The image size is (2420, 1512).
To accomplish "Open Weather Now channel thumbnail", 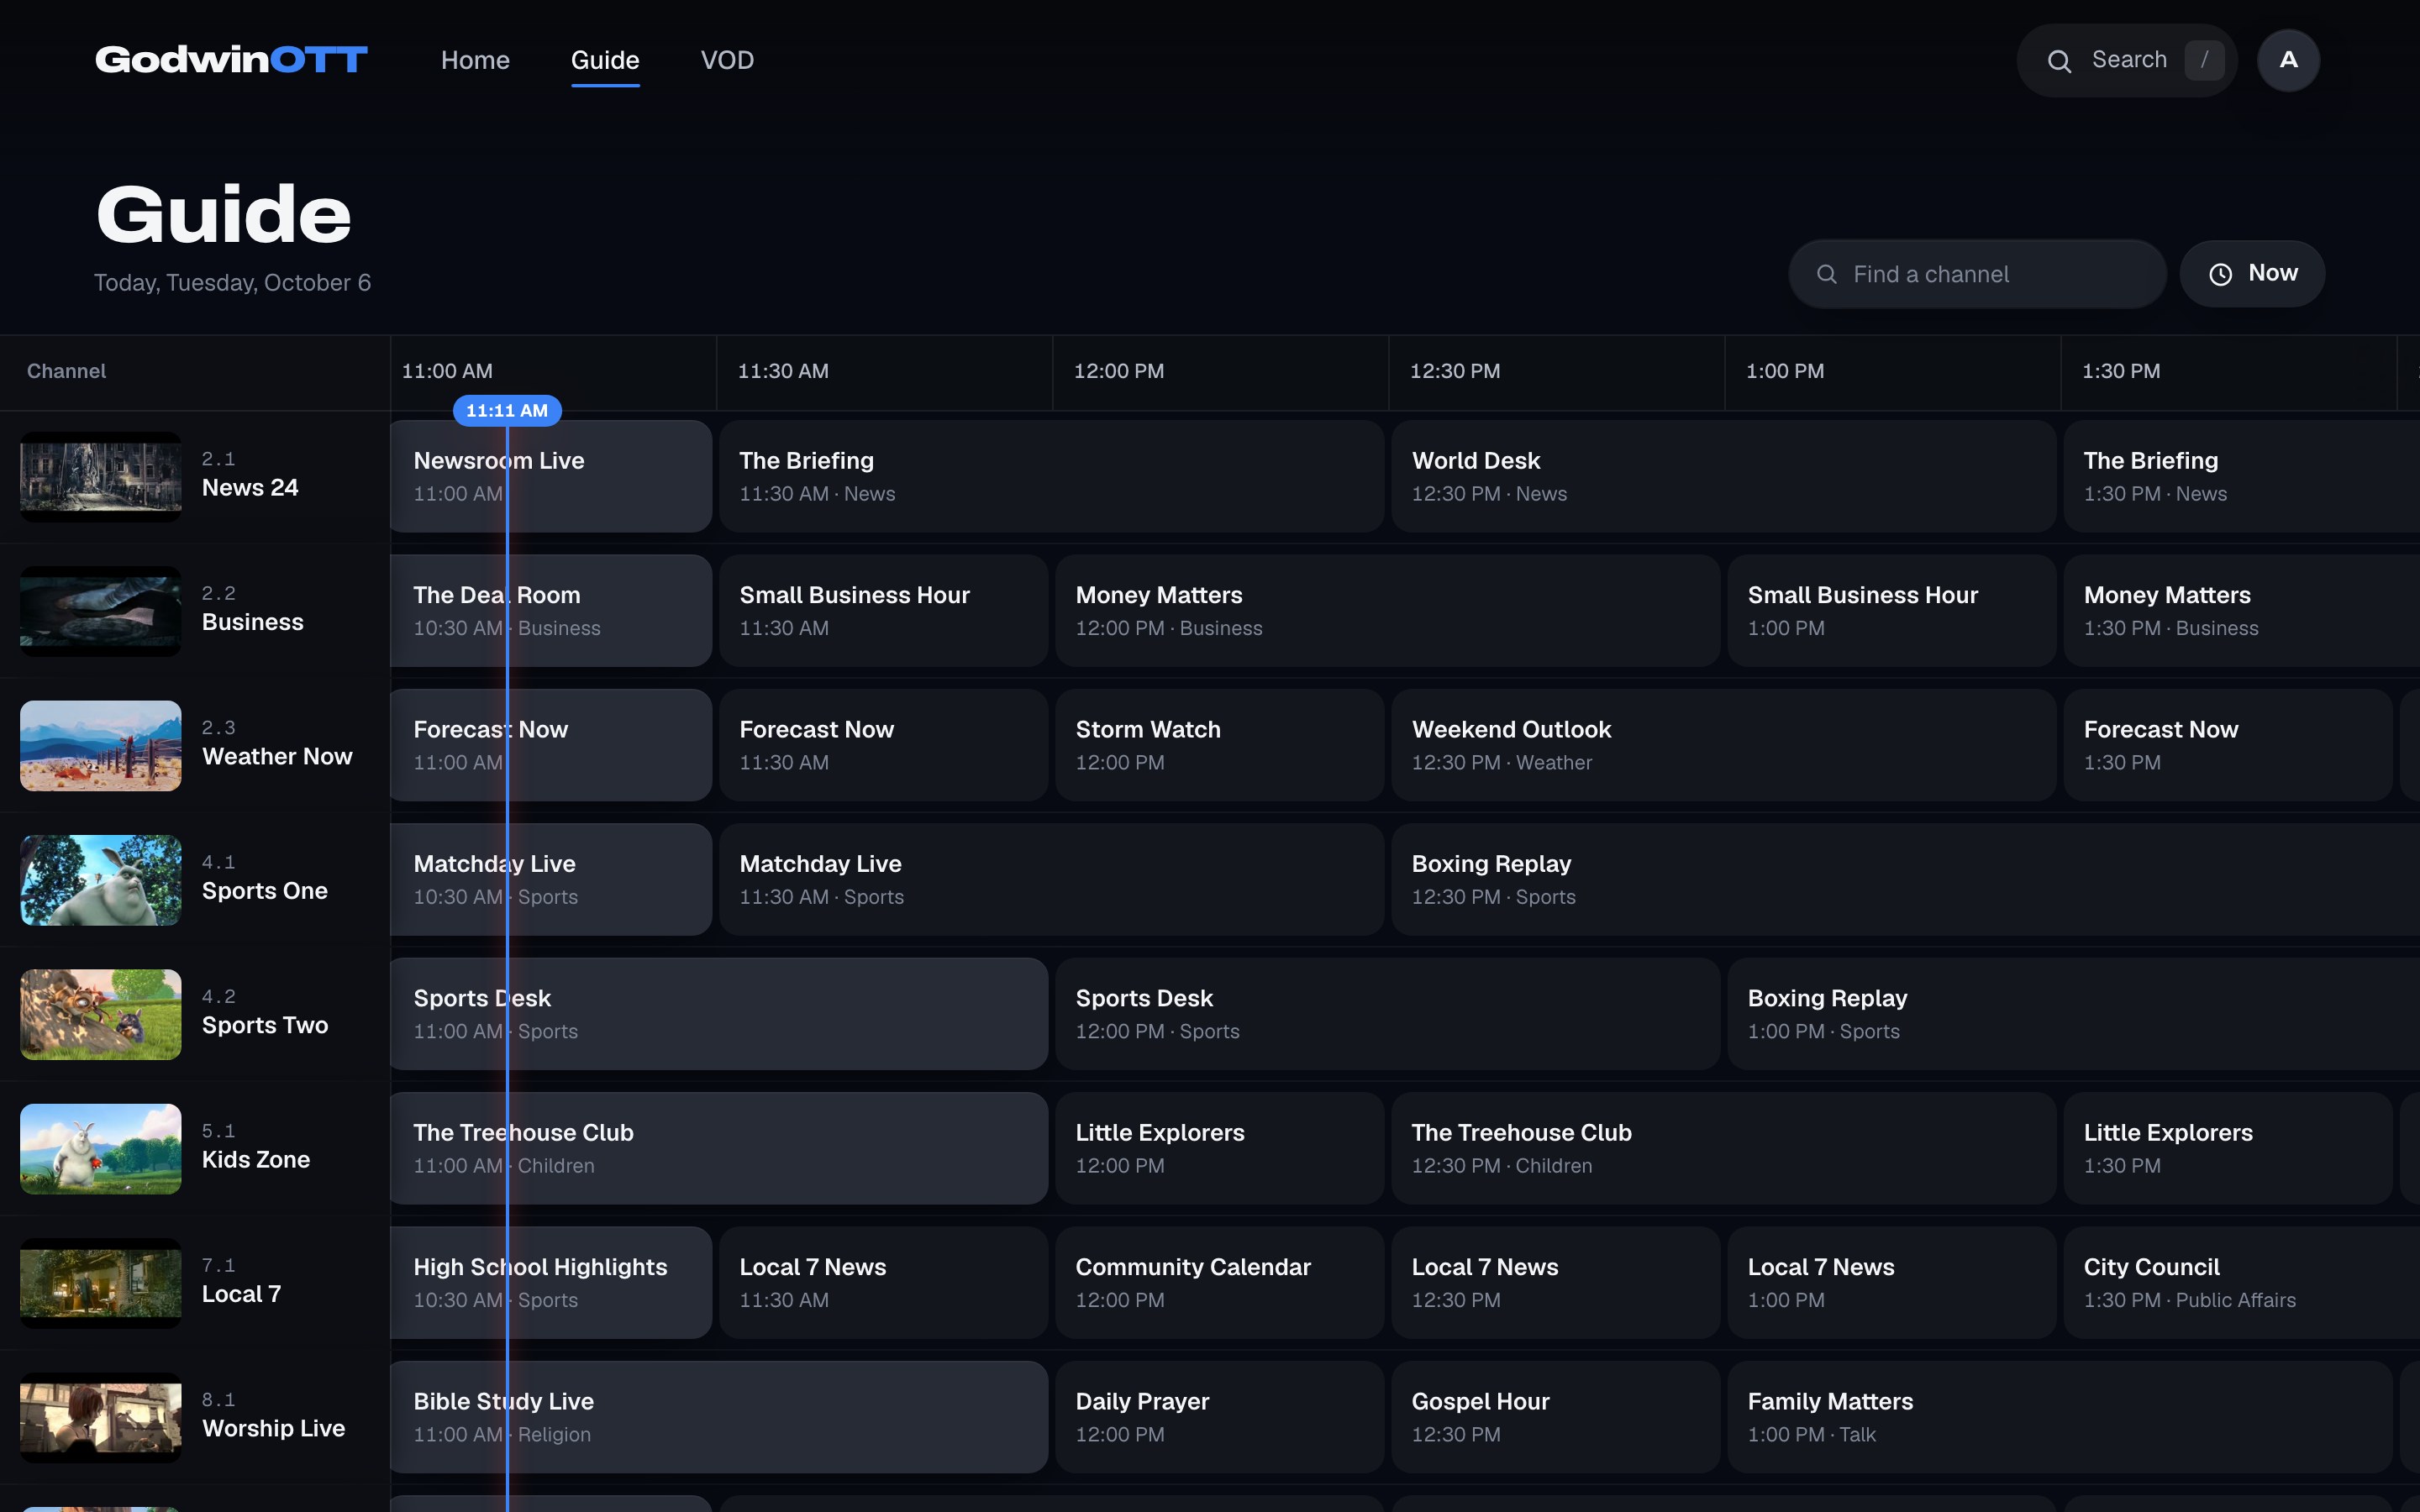I will pyautogui.click(x=101, y=746).
